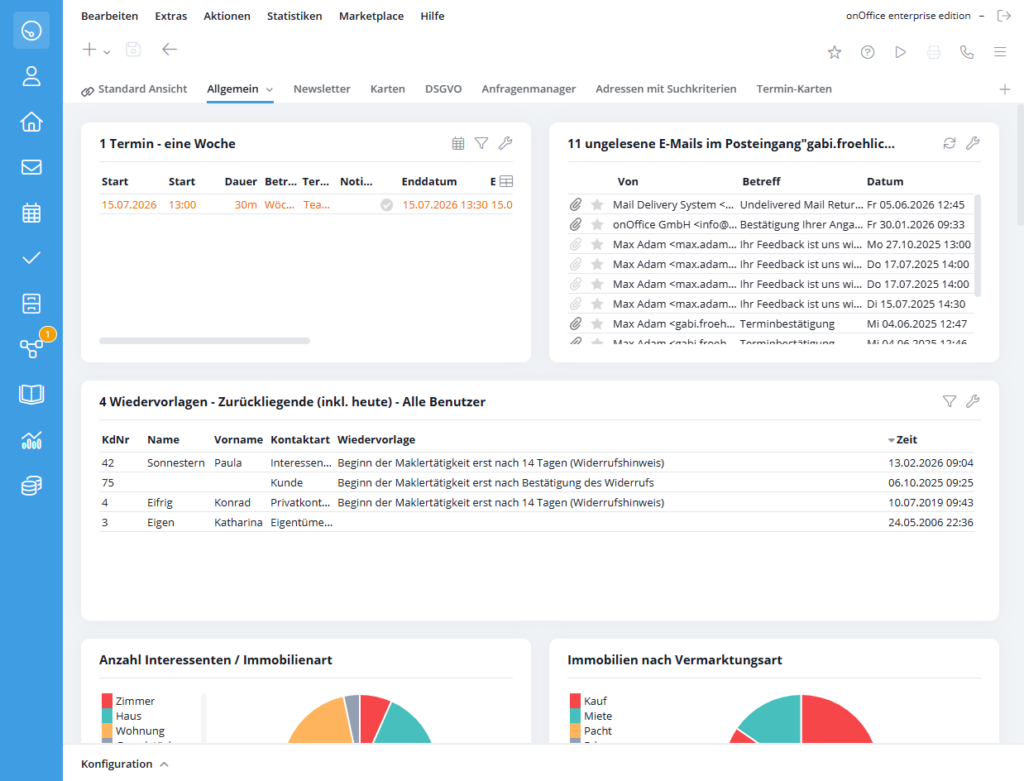Click the wrench icon in E-Mails widget

click(973, 144)
